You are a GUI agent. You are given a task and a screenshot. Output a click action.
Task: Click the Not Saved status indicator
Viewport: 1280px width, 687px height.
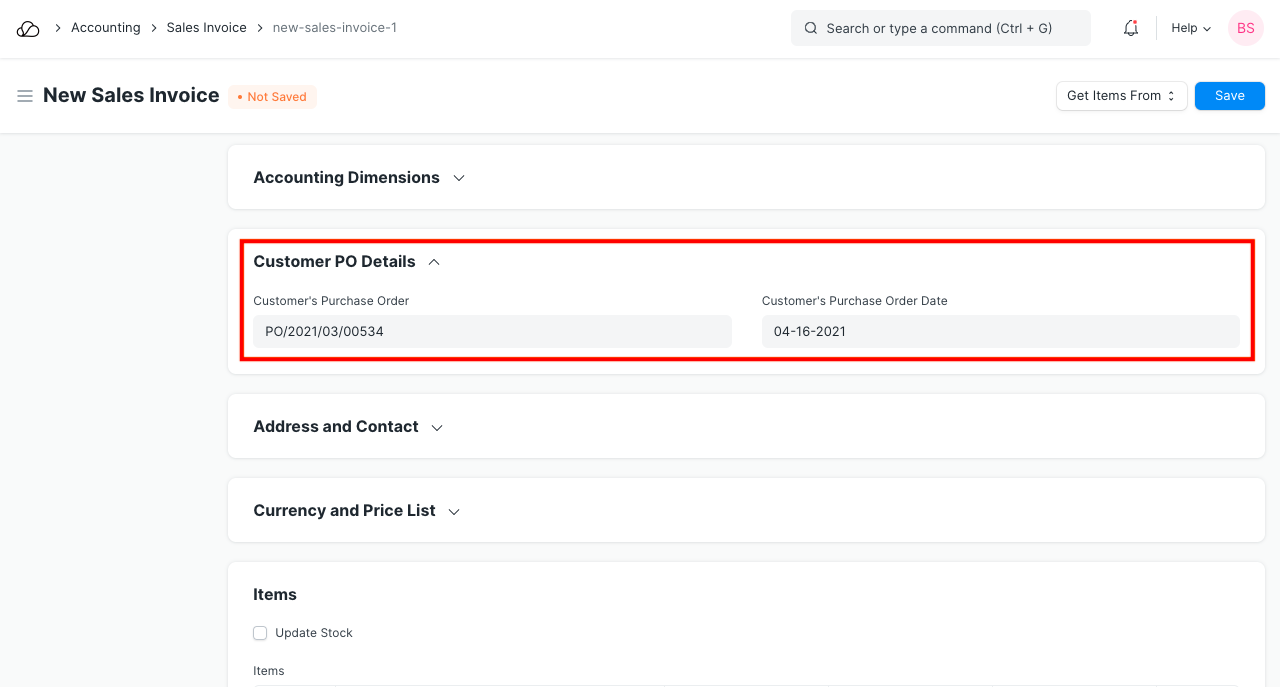[x=272, y=97]
